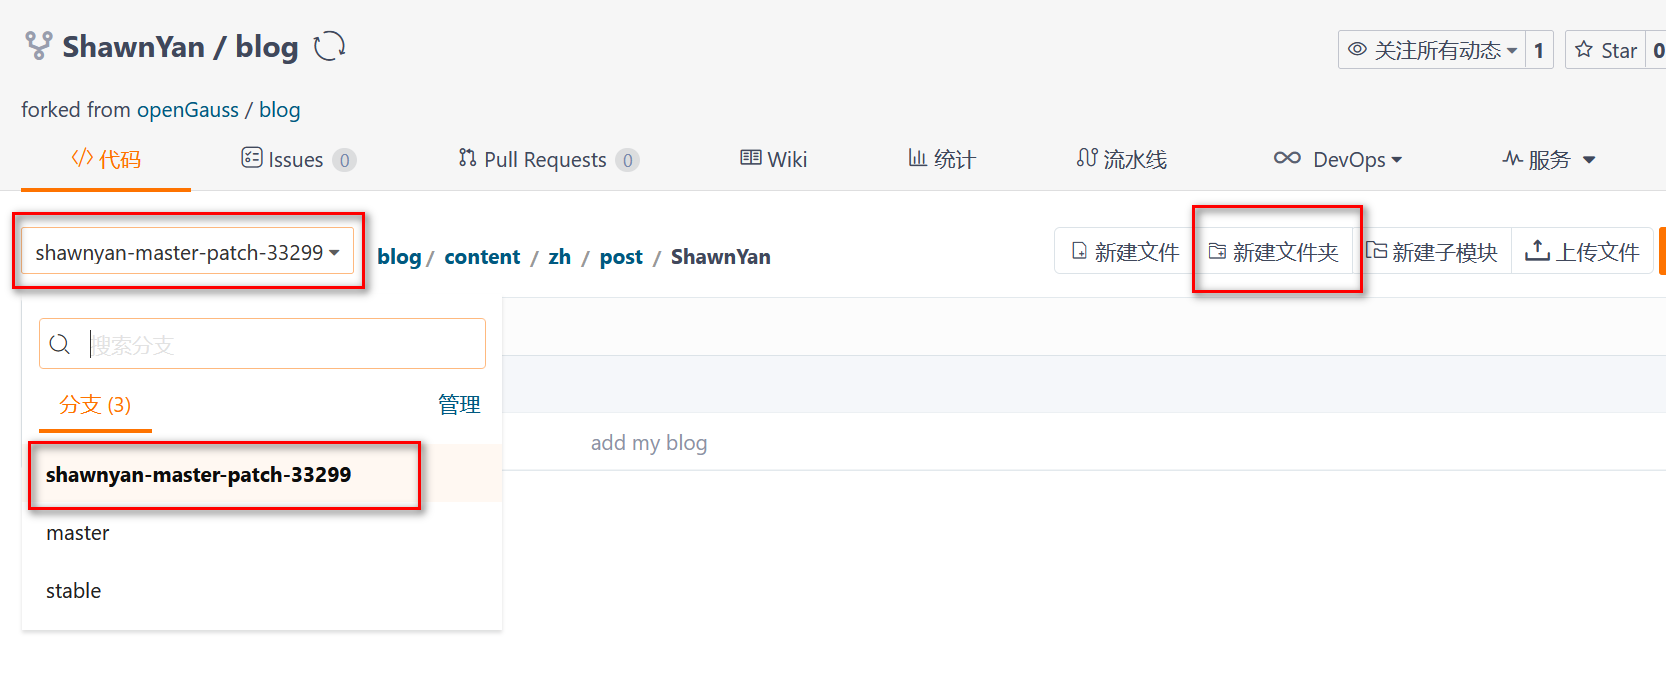The image size is (1666, 673).
Task: Collapse the shawnyan-master-patch-33299 branch selector
Action: tap(187, 253)
